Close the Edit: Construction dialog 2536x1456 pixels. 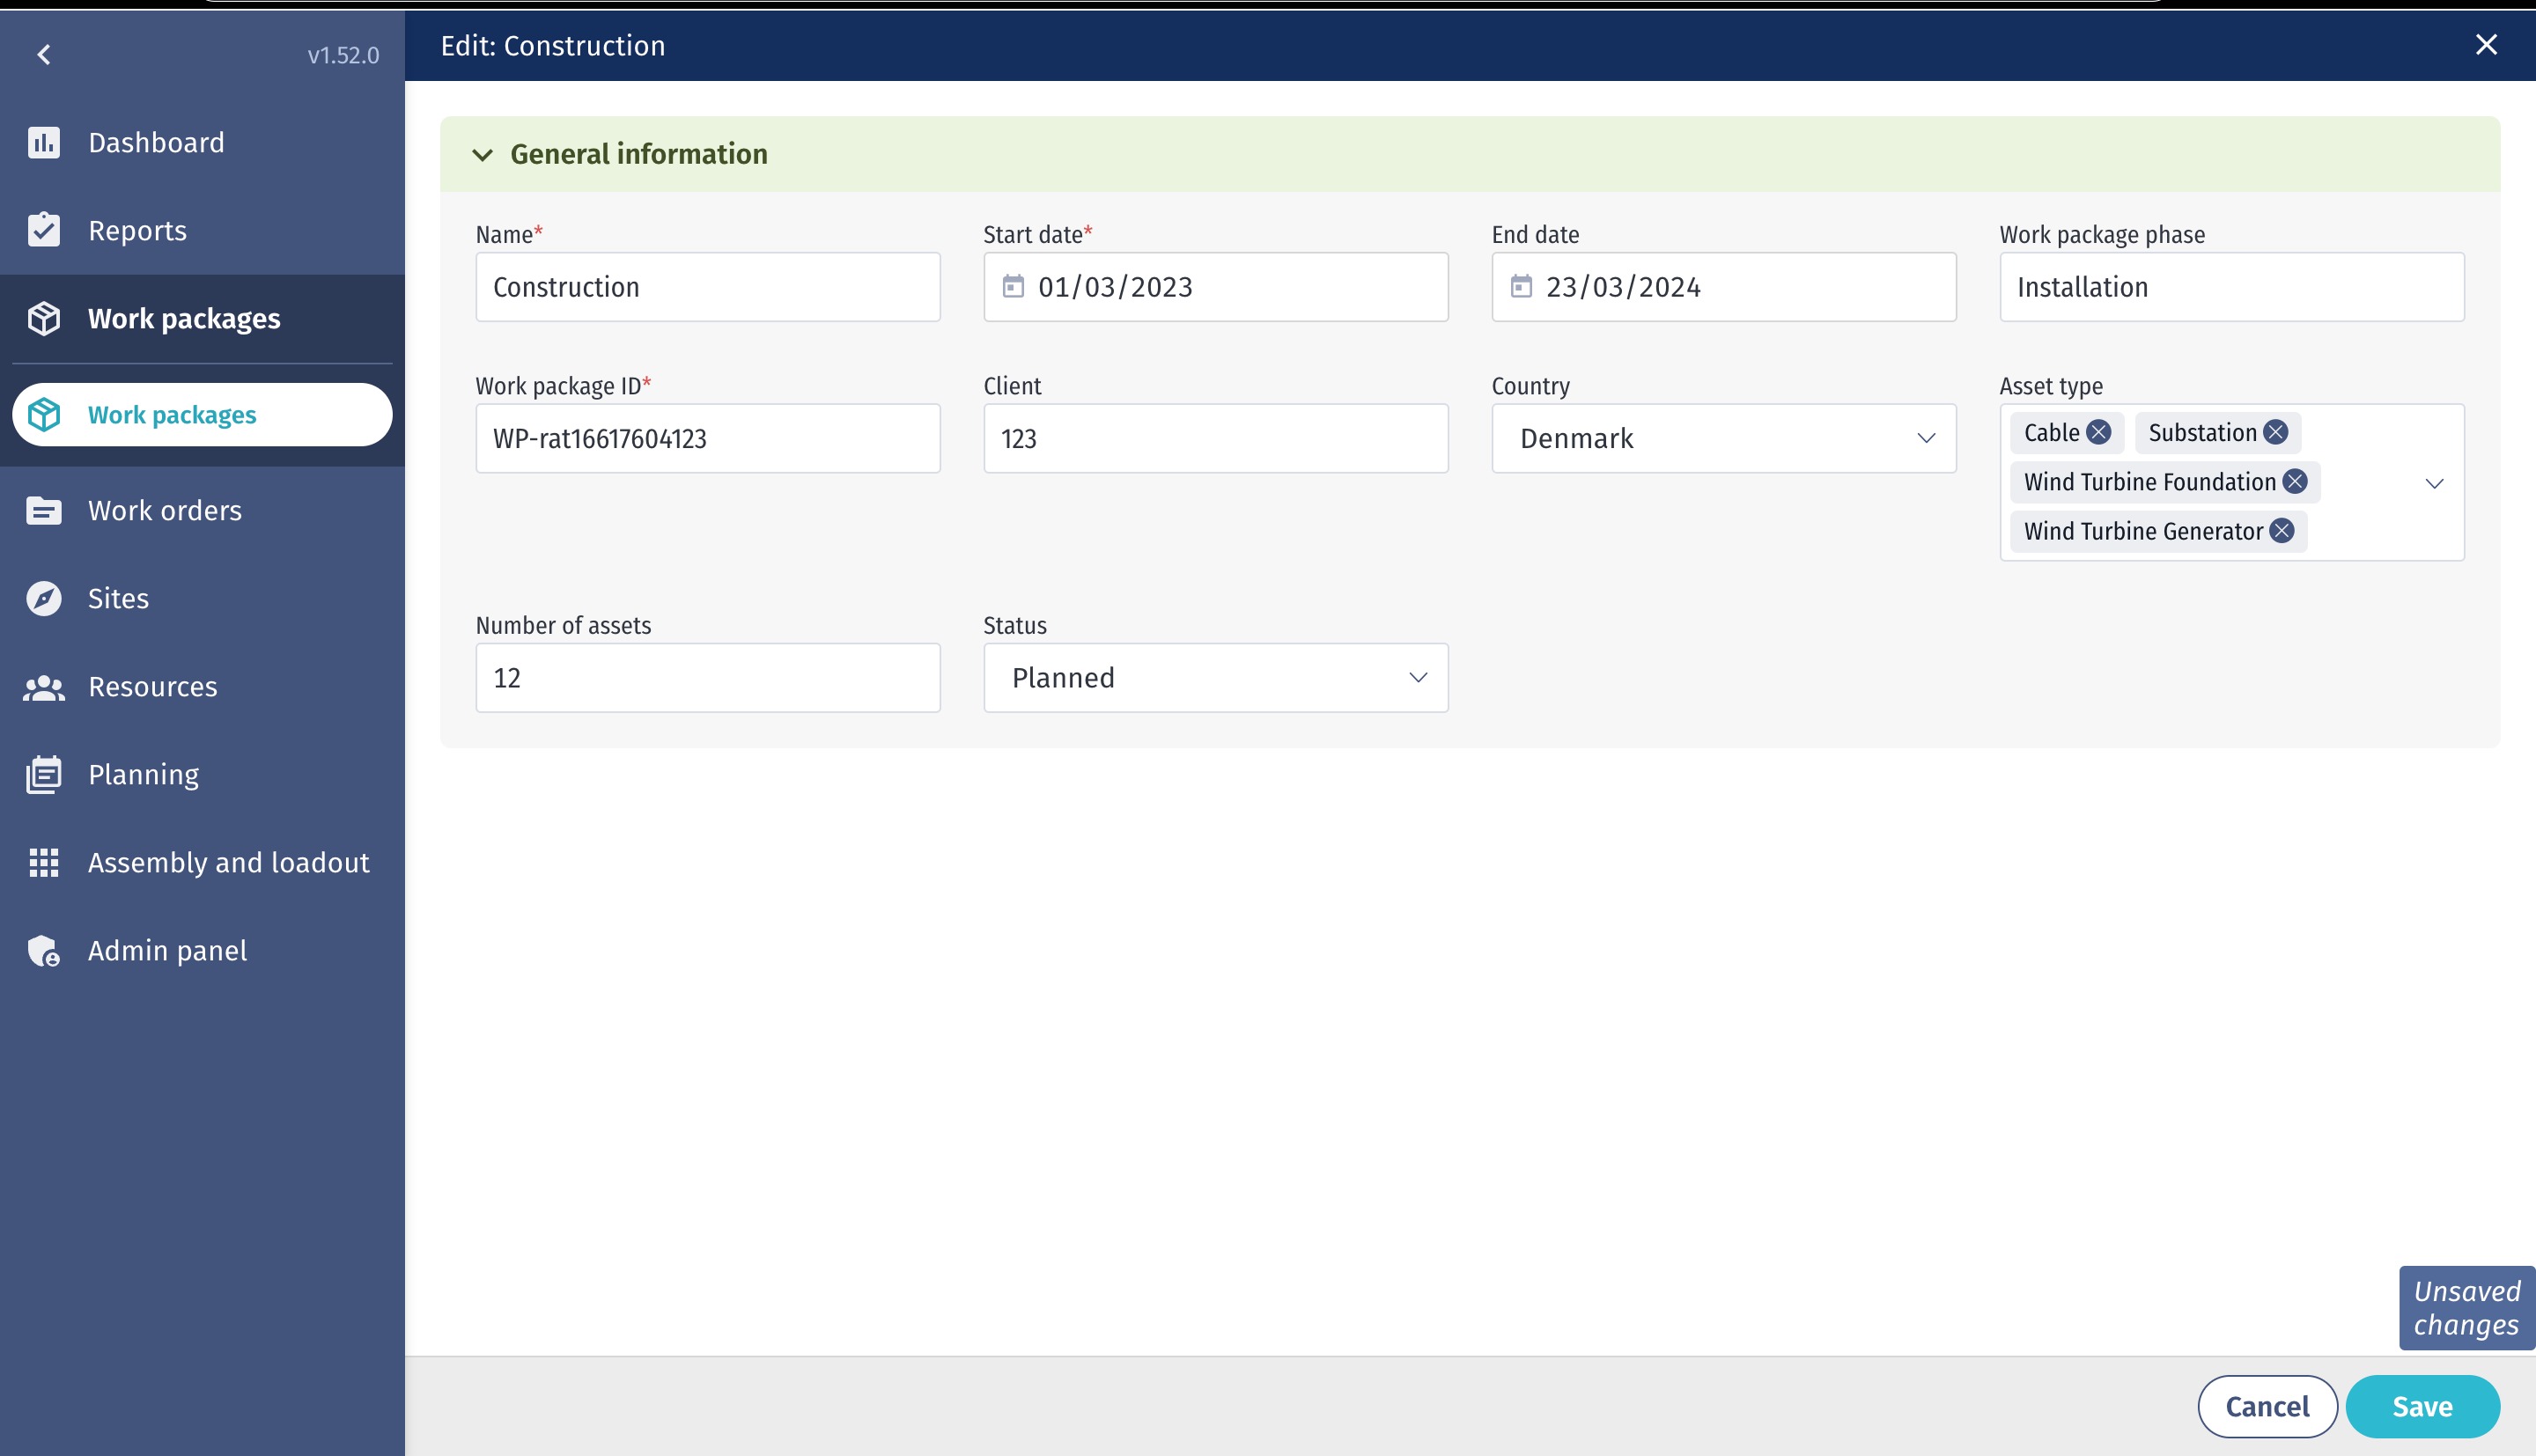click(2486, 44)
